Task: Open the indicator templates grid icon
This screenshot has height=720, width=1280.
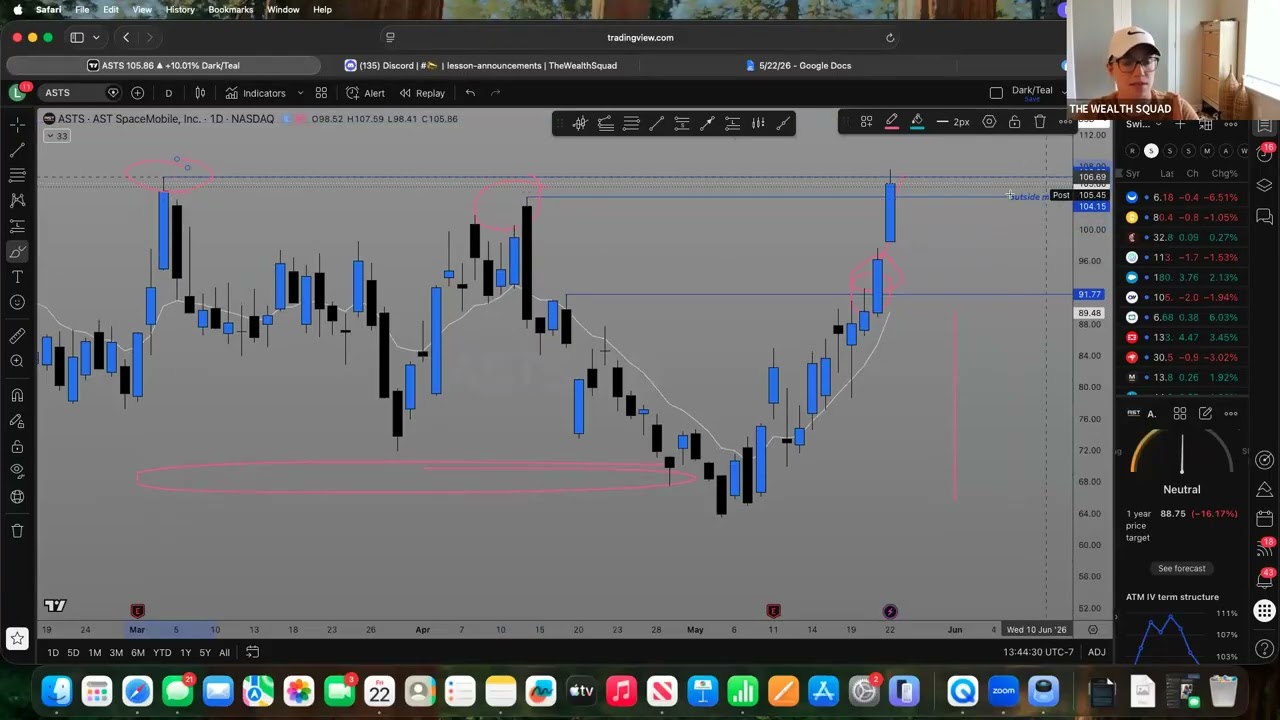Action: (x=321, y=93)
